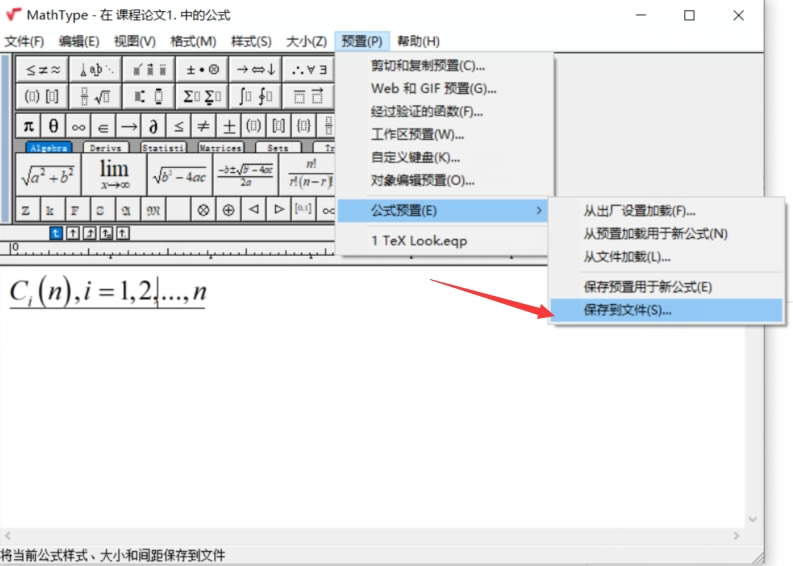Screen dimensions: 793x566
Task: Insert the left-pointing triangle symbol
Action: pyautogui.click(x=253, y=209)
